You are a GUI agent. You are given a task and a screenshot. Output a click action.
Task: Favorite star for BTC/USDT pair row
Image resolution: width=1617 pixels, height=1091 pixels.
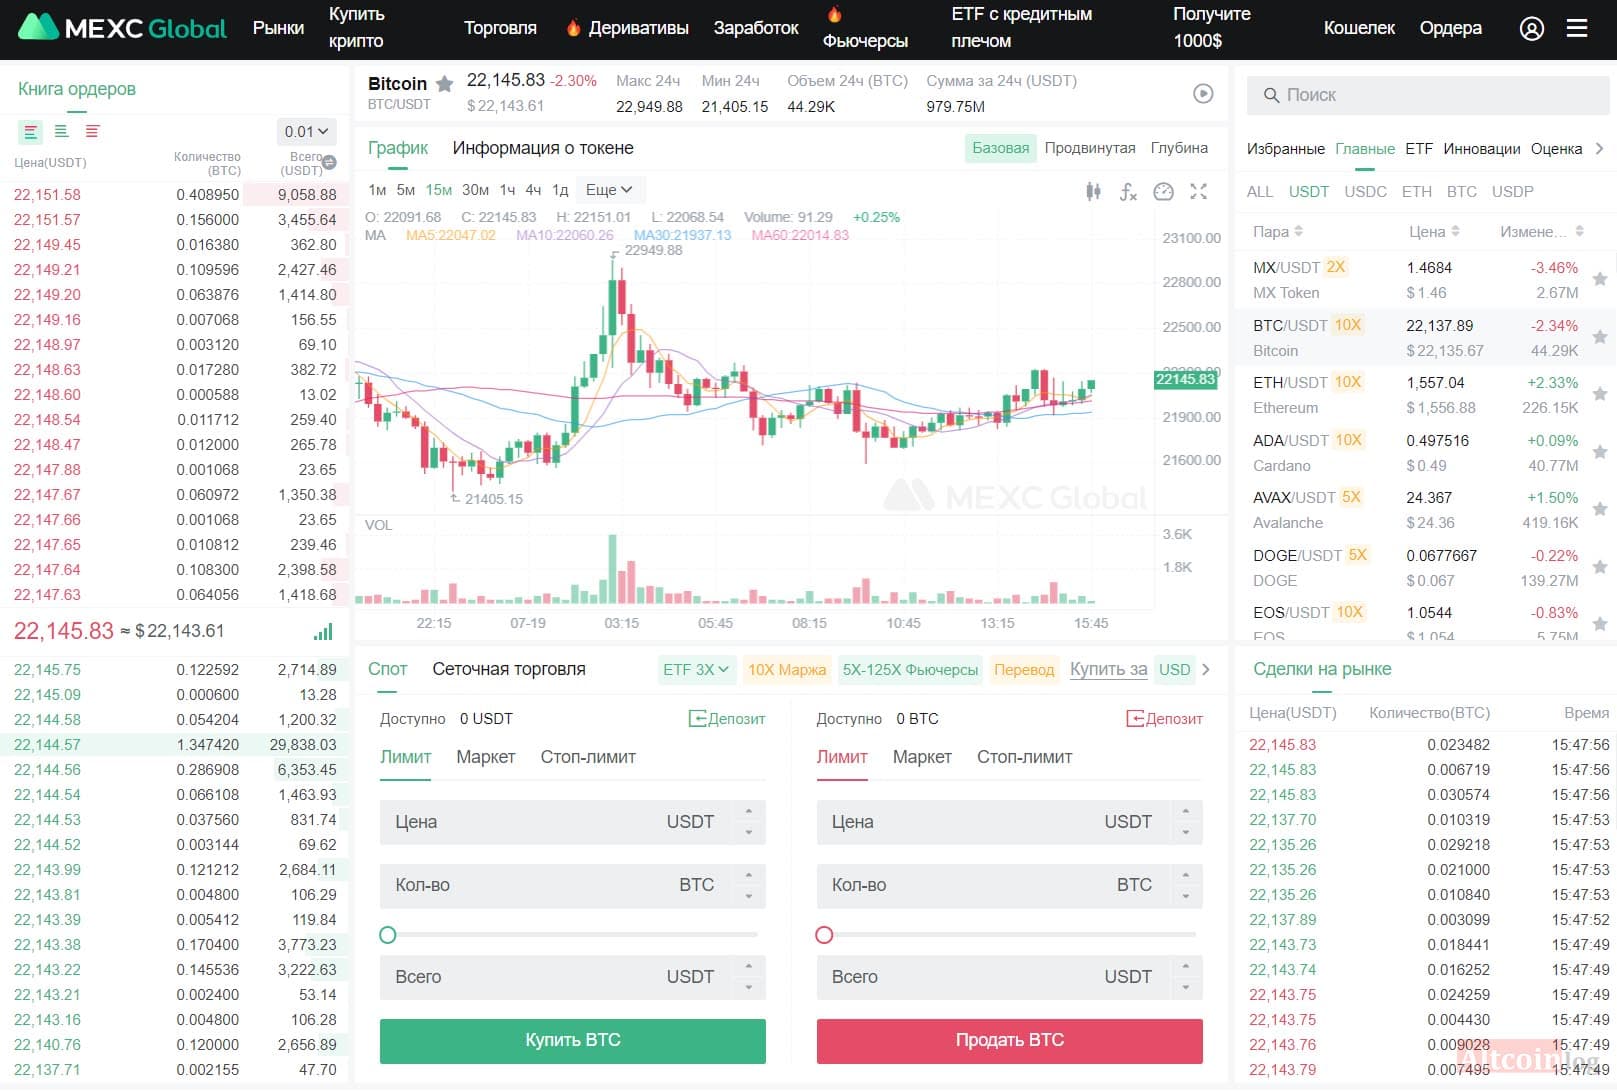click(x=1600, y=337)
